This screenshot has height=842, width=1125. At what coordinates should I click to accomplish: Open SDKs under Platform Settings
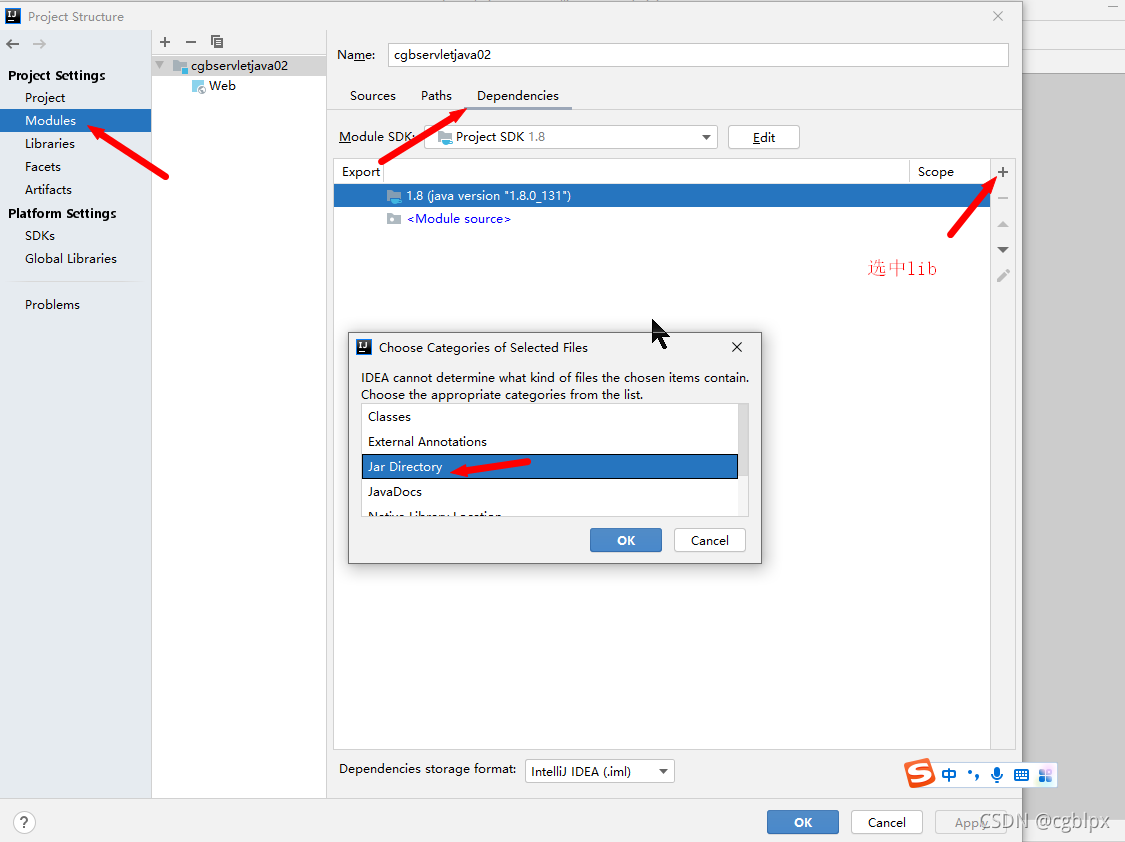point(40,235)
